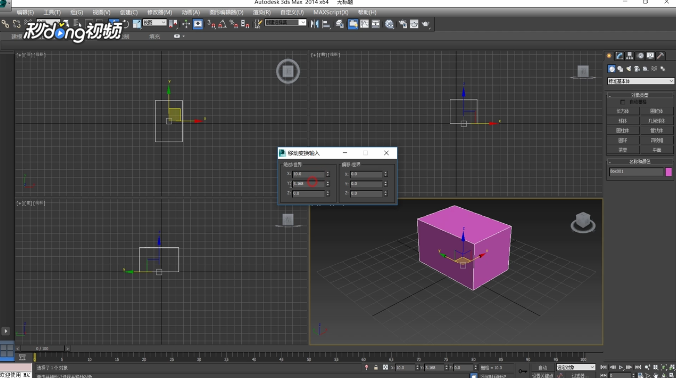Switch to Hierarchy panel tab
The image size is (676, 378).
coord(630,56)
